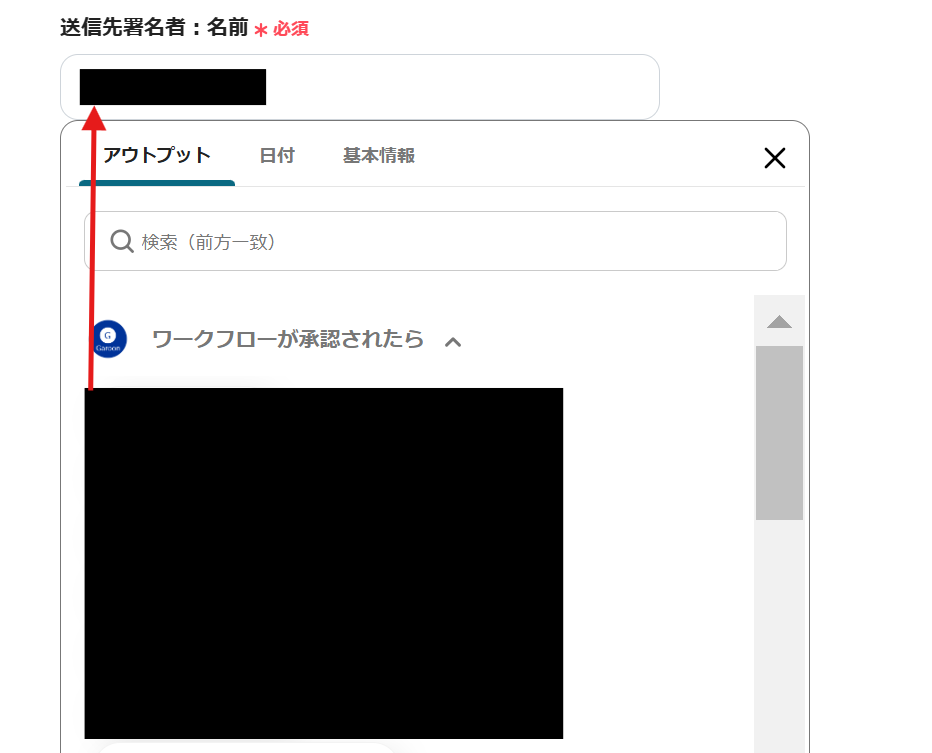The height and width of the screenshot is (753, 932).
Task: Switch to the アウトプット tab
Action: 157,156
